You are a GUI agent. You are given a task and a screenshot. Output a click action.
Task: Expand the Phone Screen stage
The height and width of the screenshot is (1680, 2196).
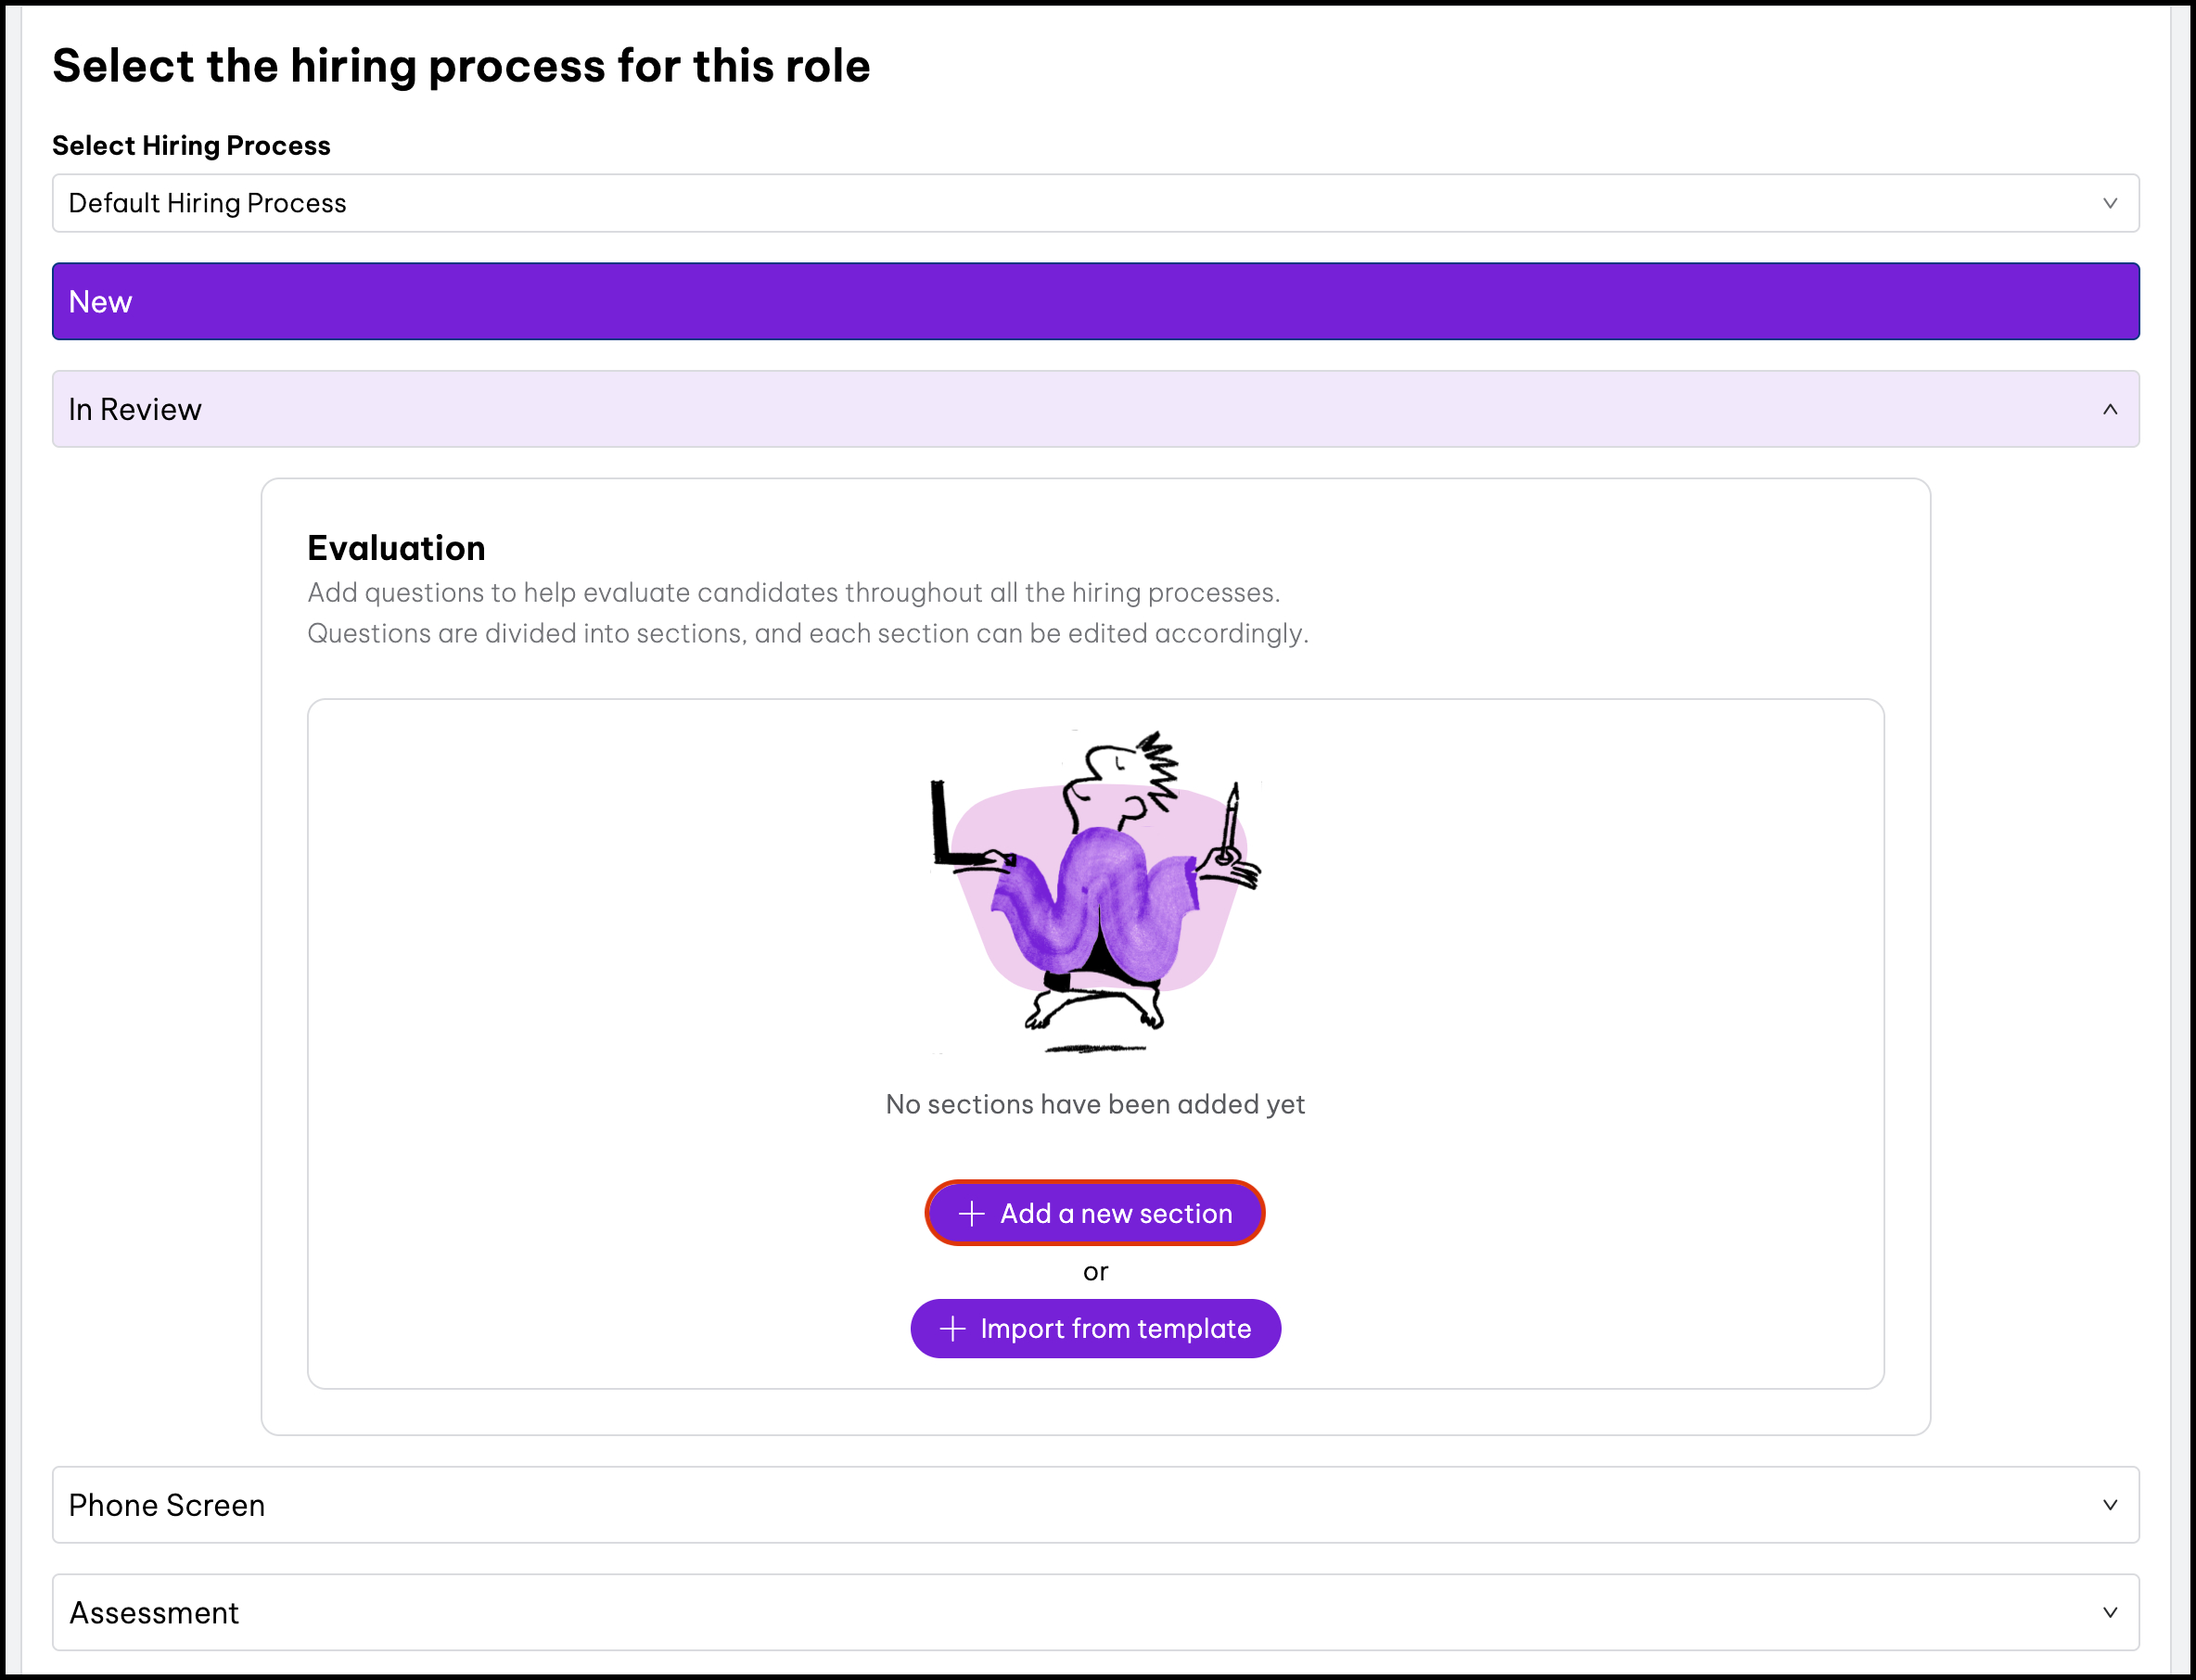1096,1505
